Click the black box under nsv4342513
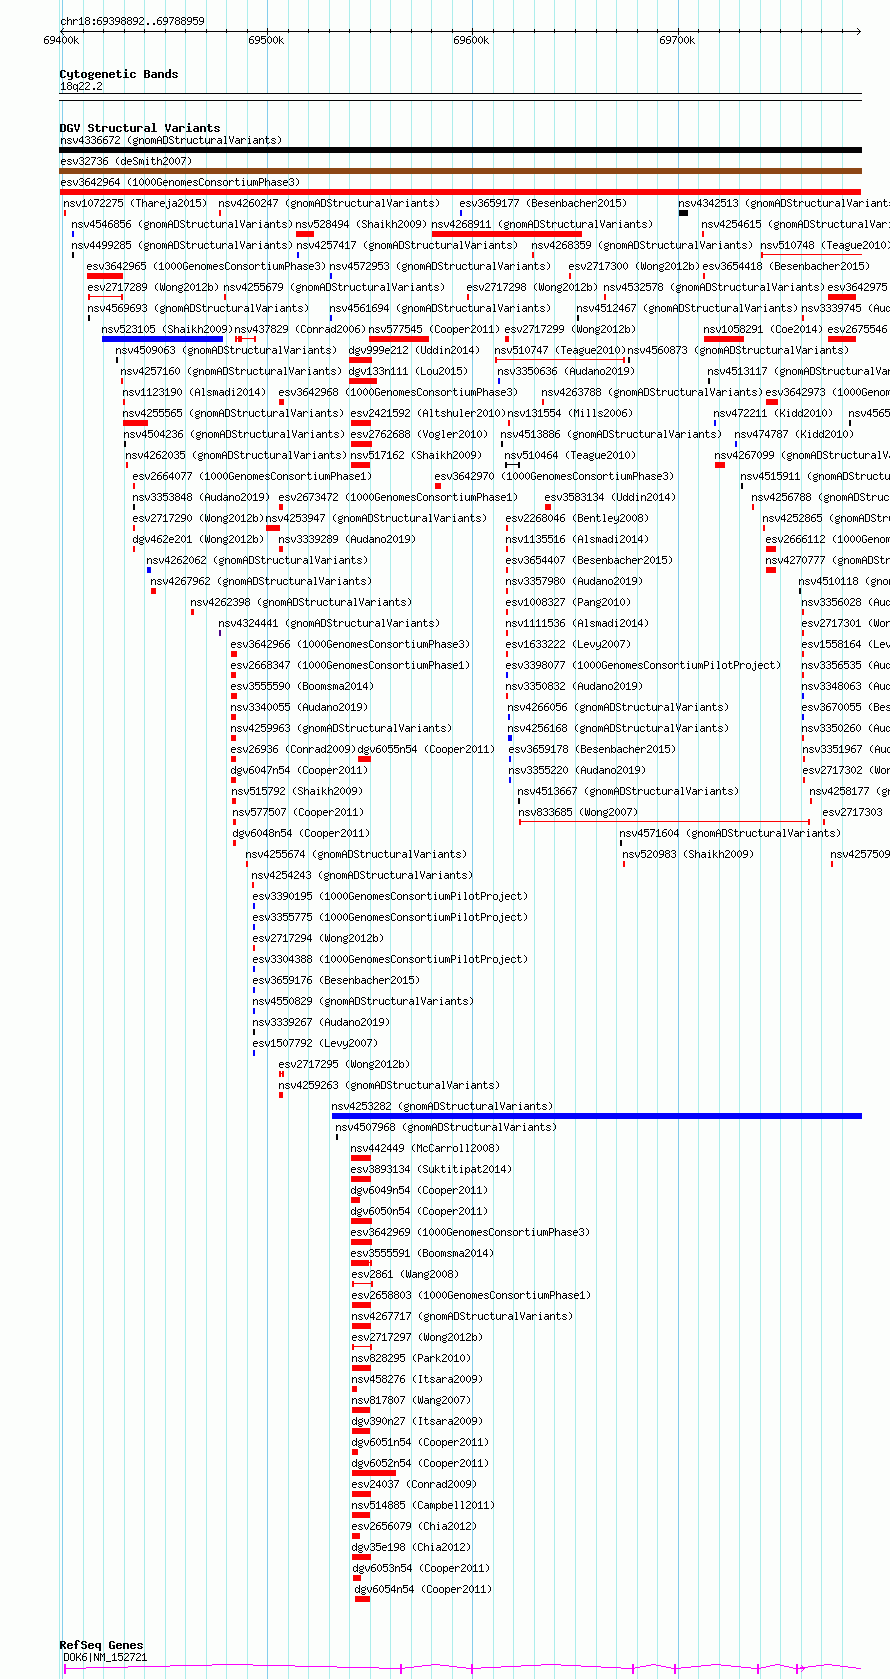Screen dimensions: 890x1679 (x=683, y=213)
